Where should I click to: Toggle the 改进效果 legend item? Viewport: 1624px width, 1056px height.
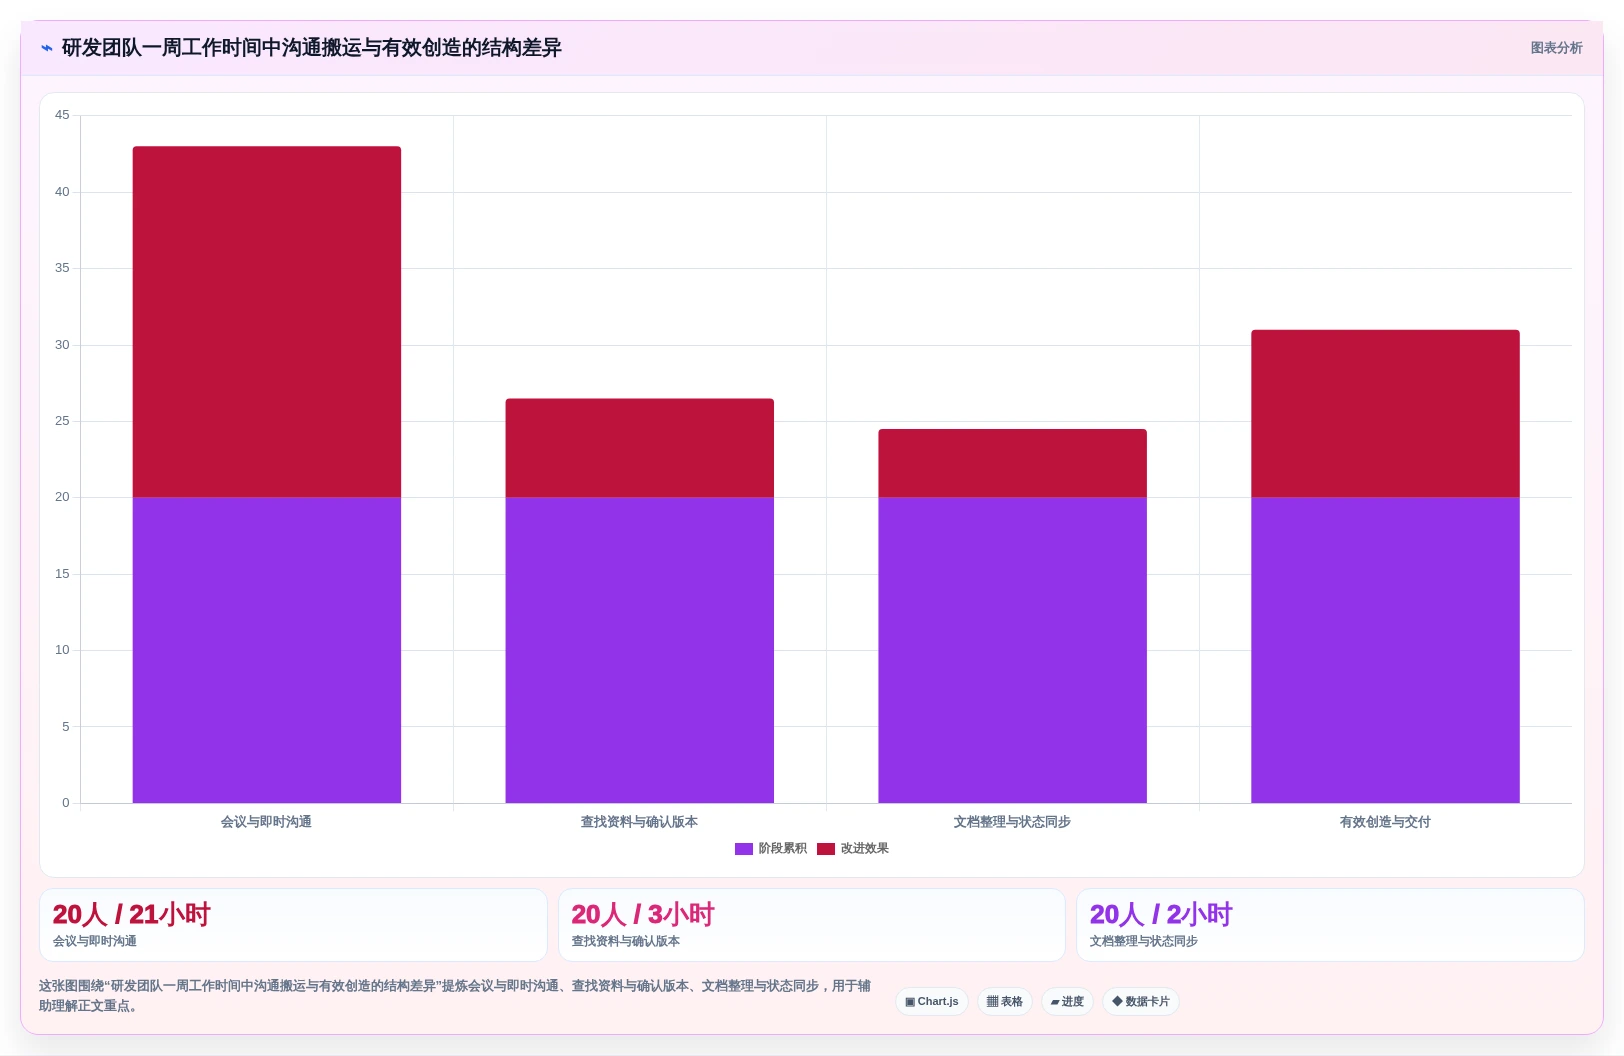click(853, 848)
